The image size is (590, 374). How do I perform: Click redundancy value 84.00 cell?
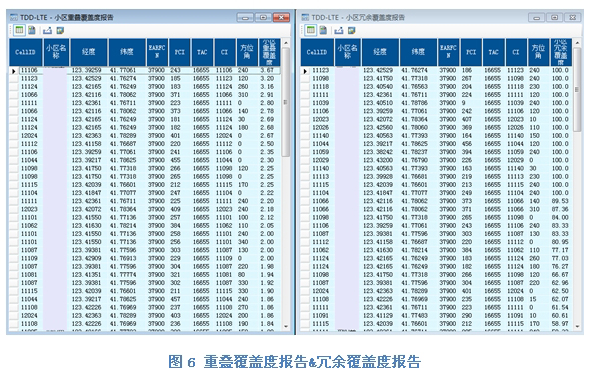pyautogui.click(x=560, y=217)
